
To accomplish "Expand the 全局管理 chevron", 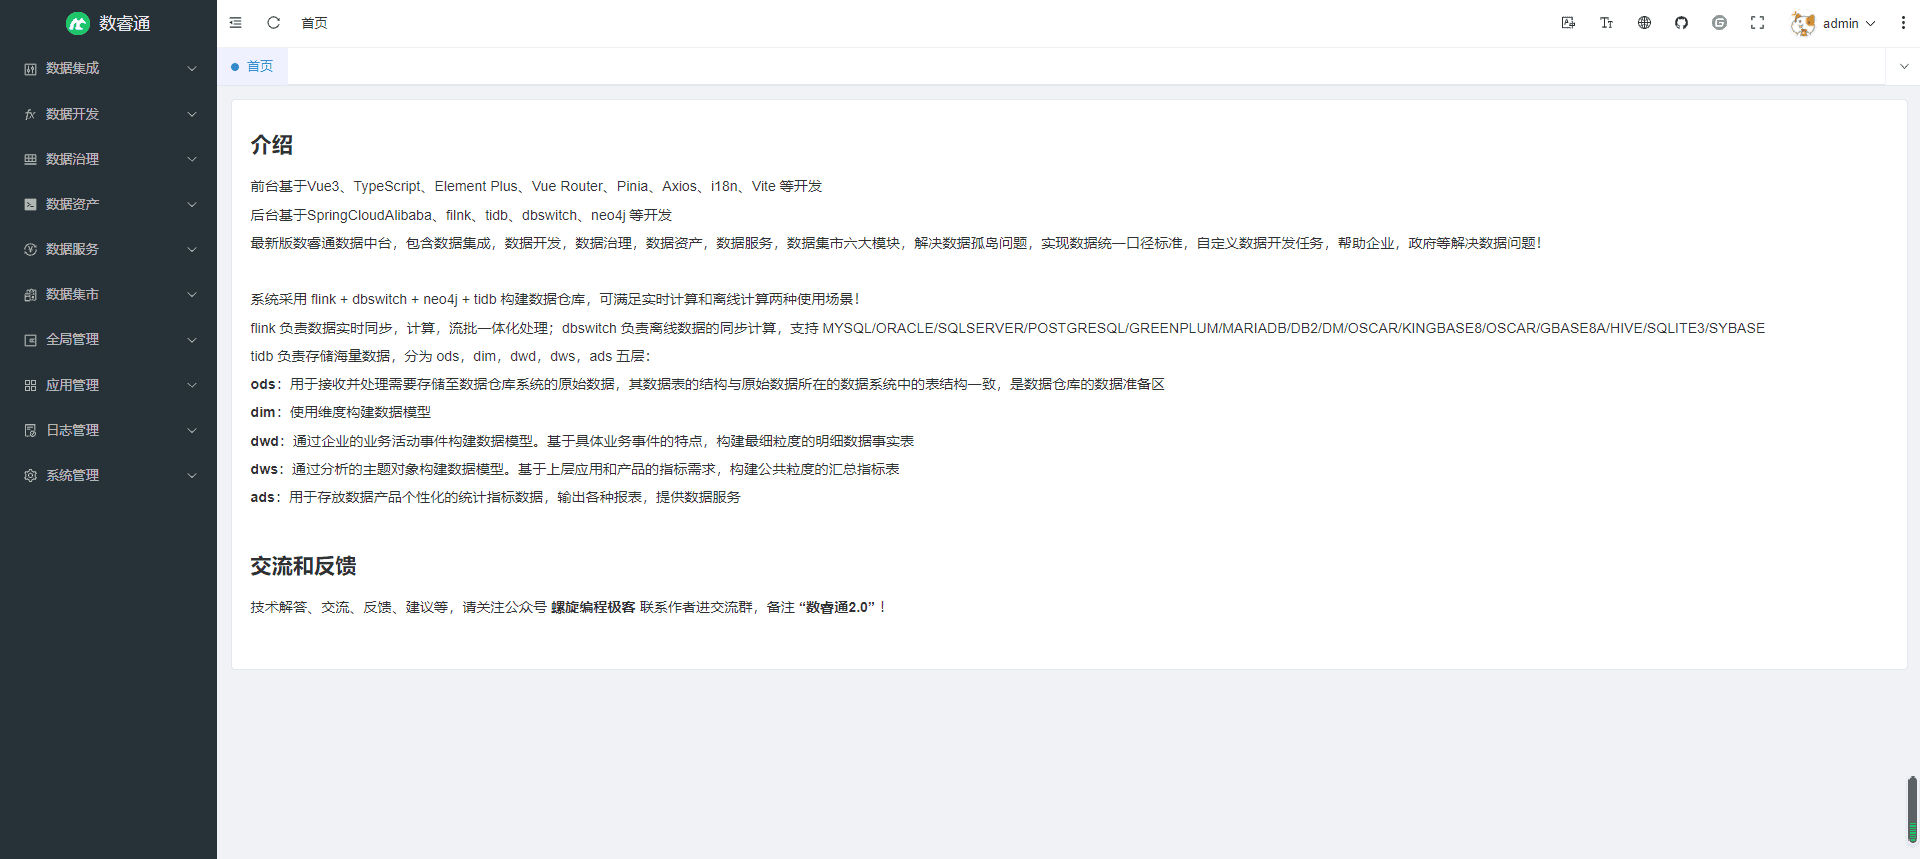I will click(192, 340).
